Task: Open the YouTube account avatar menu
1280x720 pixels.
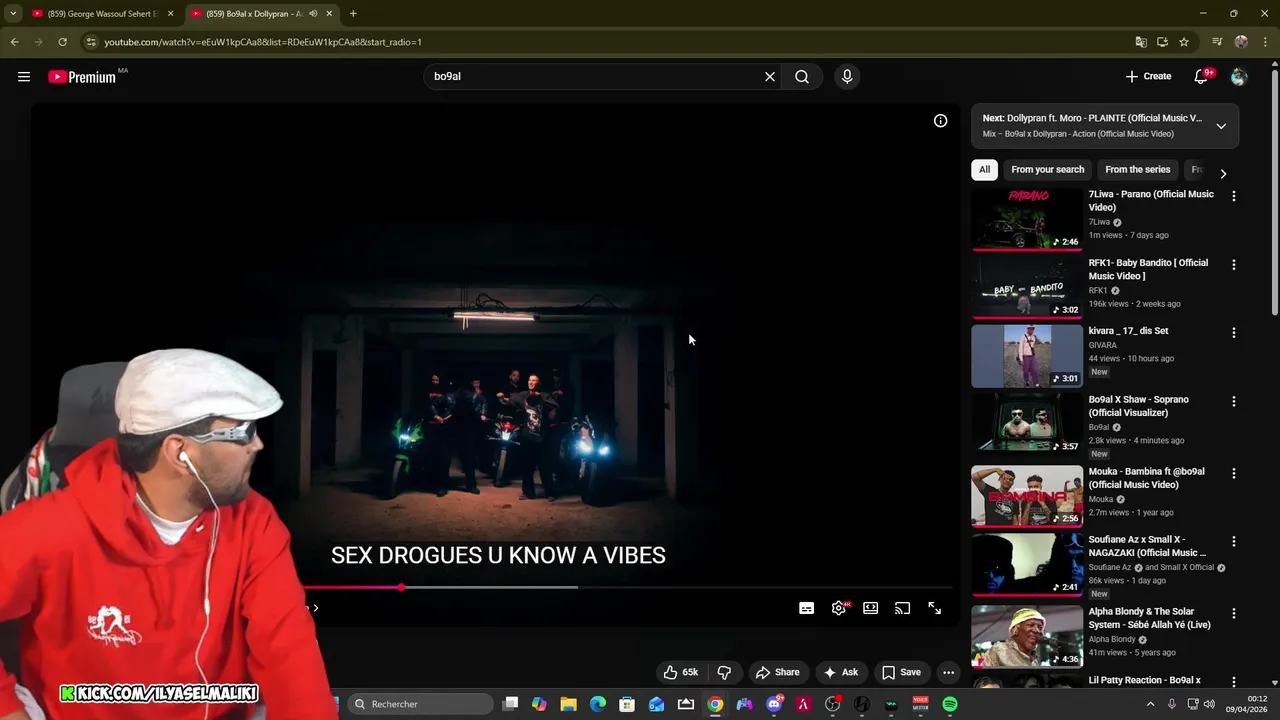Action: [x=1239, y=76]
